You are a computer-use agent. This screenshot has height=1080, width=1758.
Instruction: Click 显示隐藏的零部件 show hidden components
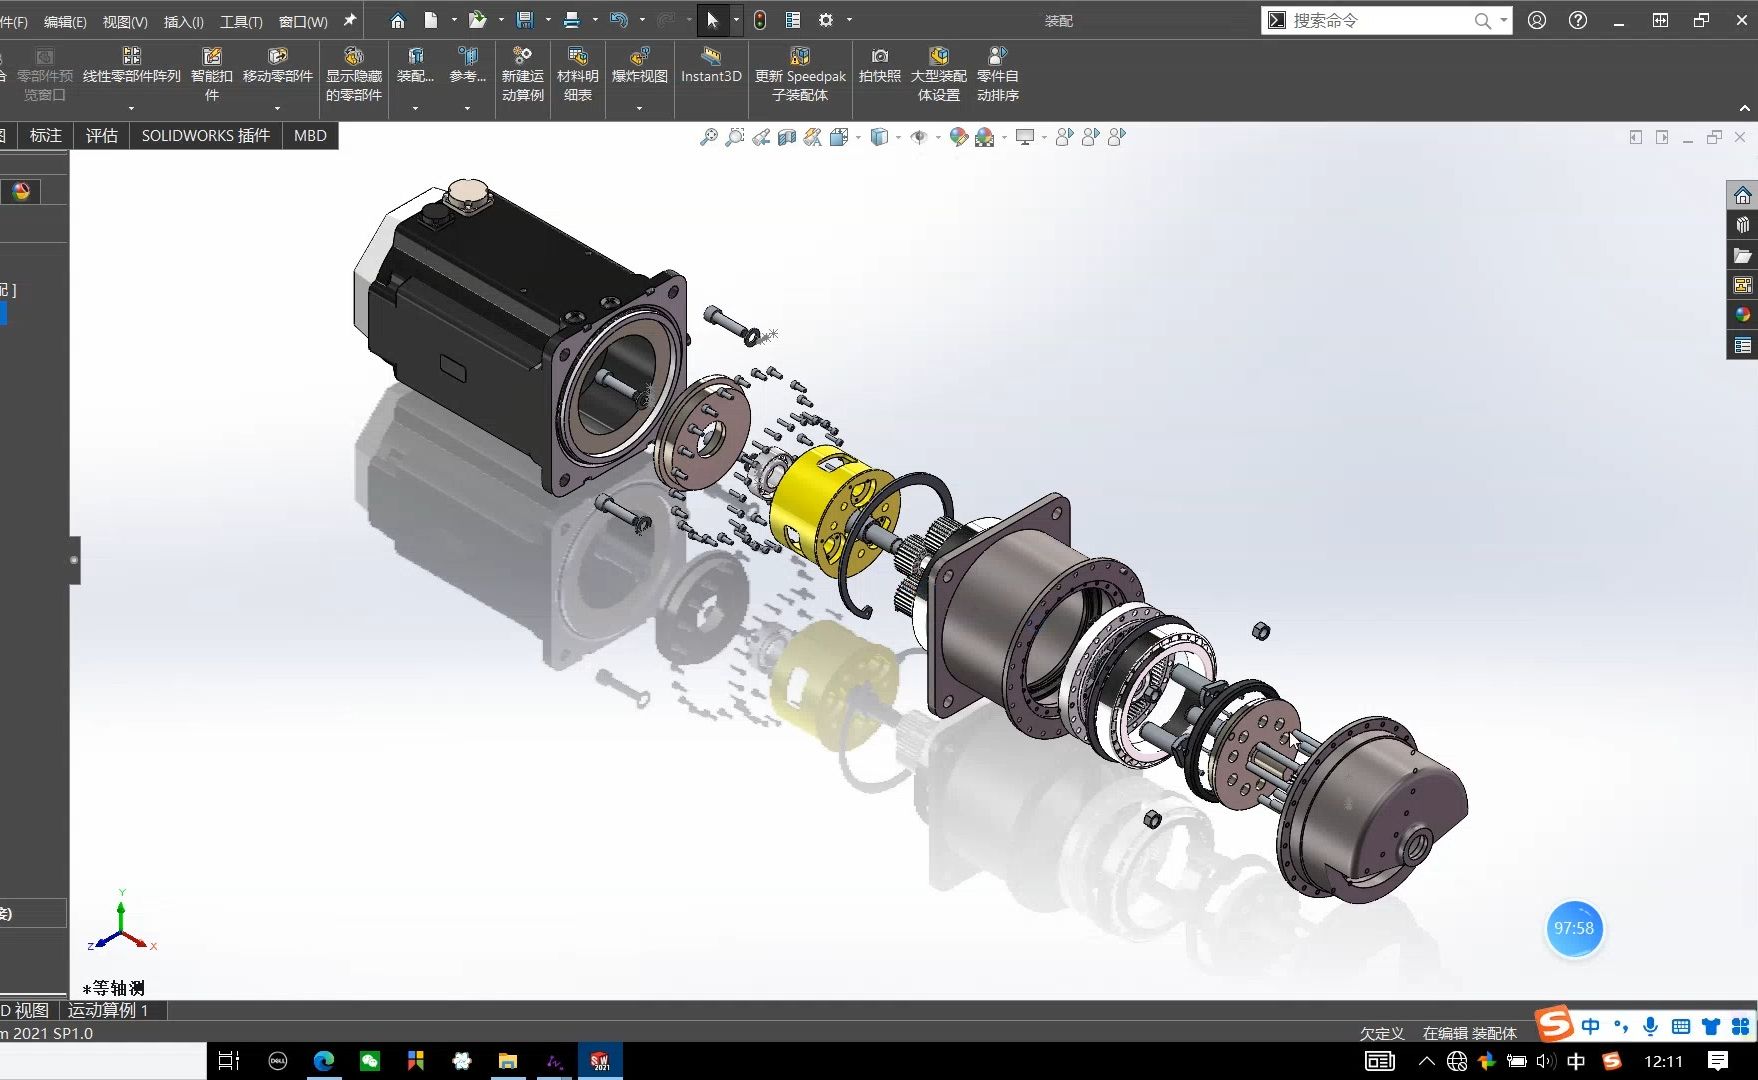tap(354, 74)
